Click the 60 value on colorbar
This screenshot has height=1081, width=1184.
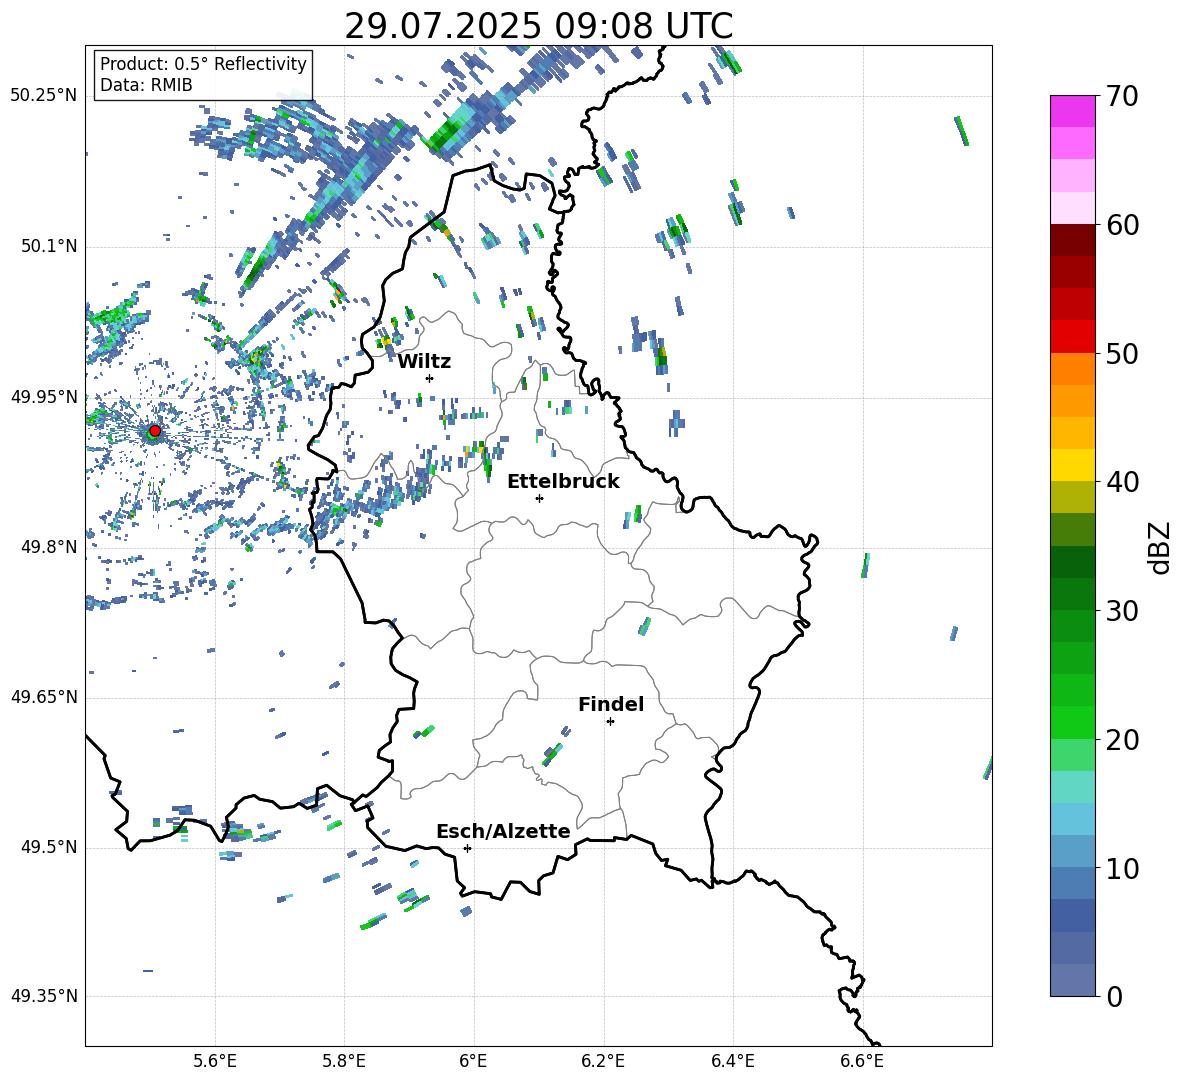[x=1122, y=225]
